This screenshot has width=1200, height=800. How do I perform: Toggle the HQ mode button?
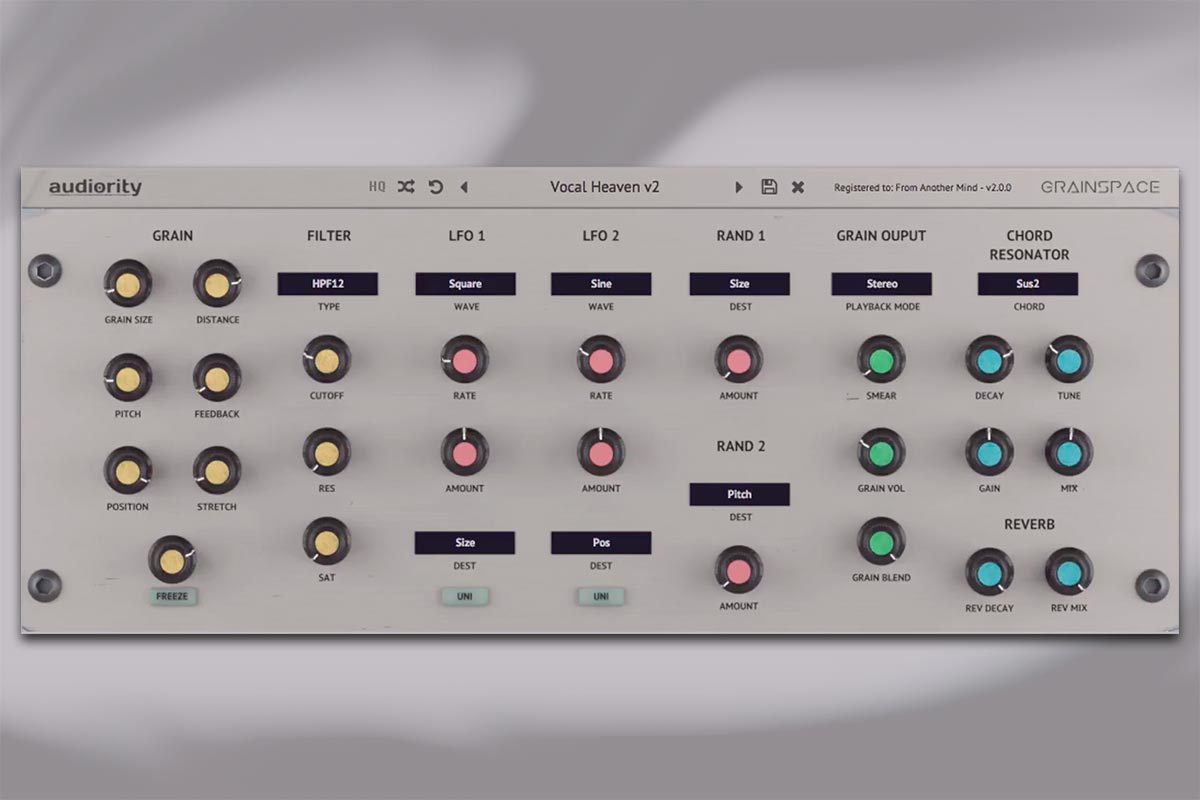(x=377, y=187)
